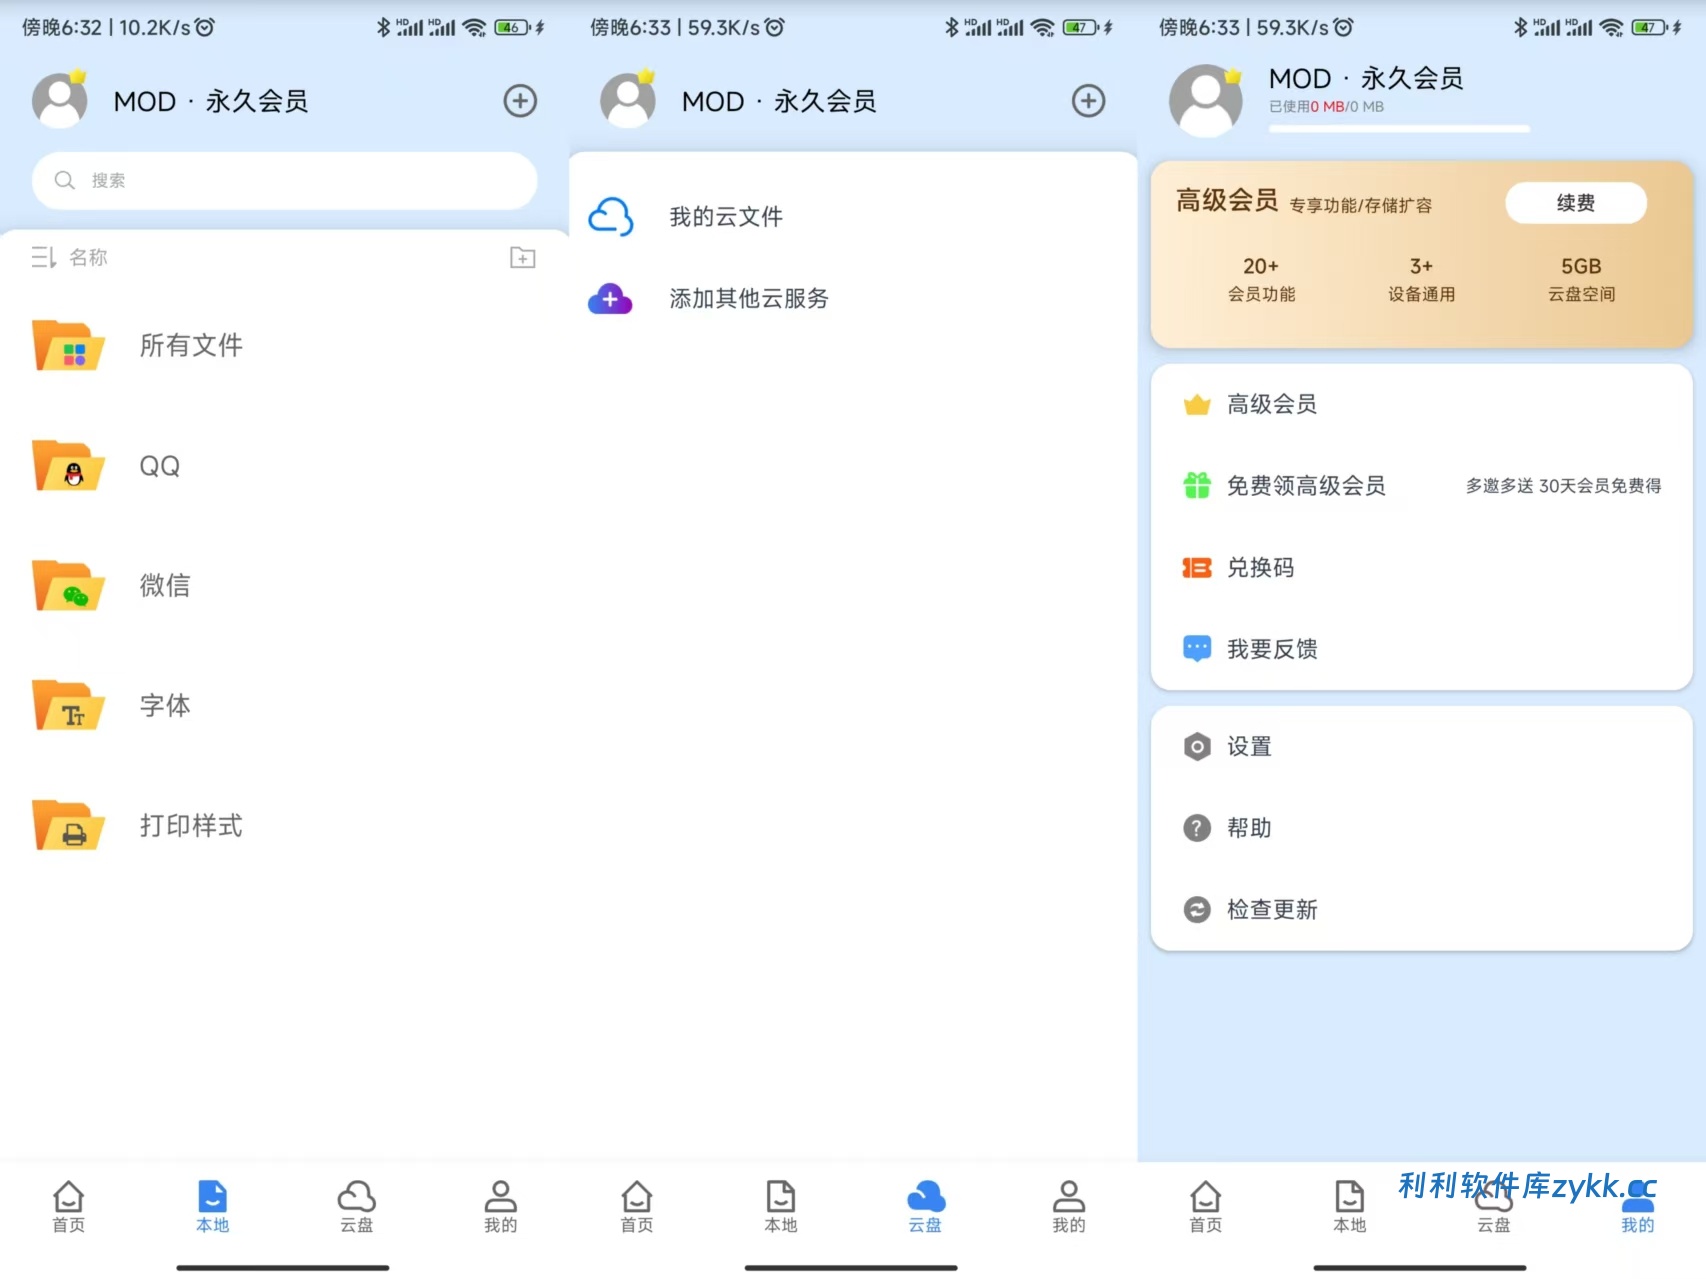Tap the 添加其他云服务 purple cloud icon
This screenshot has width=1706, height=1279.
[x=611, y=299]
